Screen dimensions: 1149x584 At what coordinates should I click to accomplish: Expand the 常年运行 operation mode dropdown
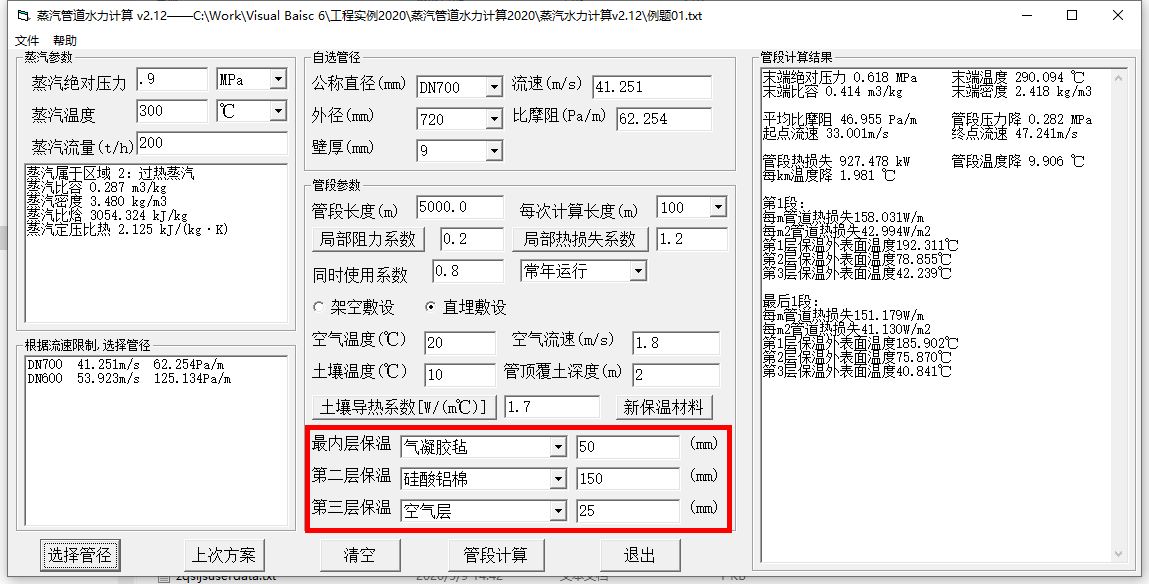tap(638, 271)
